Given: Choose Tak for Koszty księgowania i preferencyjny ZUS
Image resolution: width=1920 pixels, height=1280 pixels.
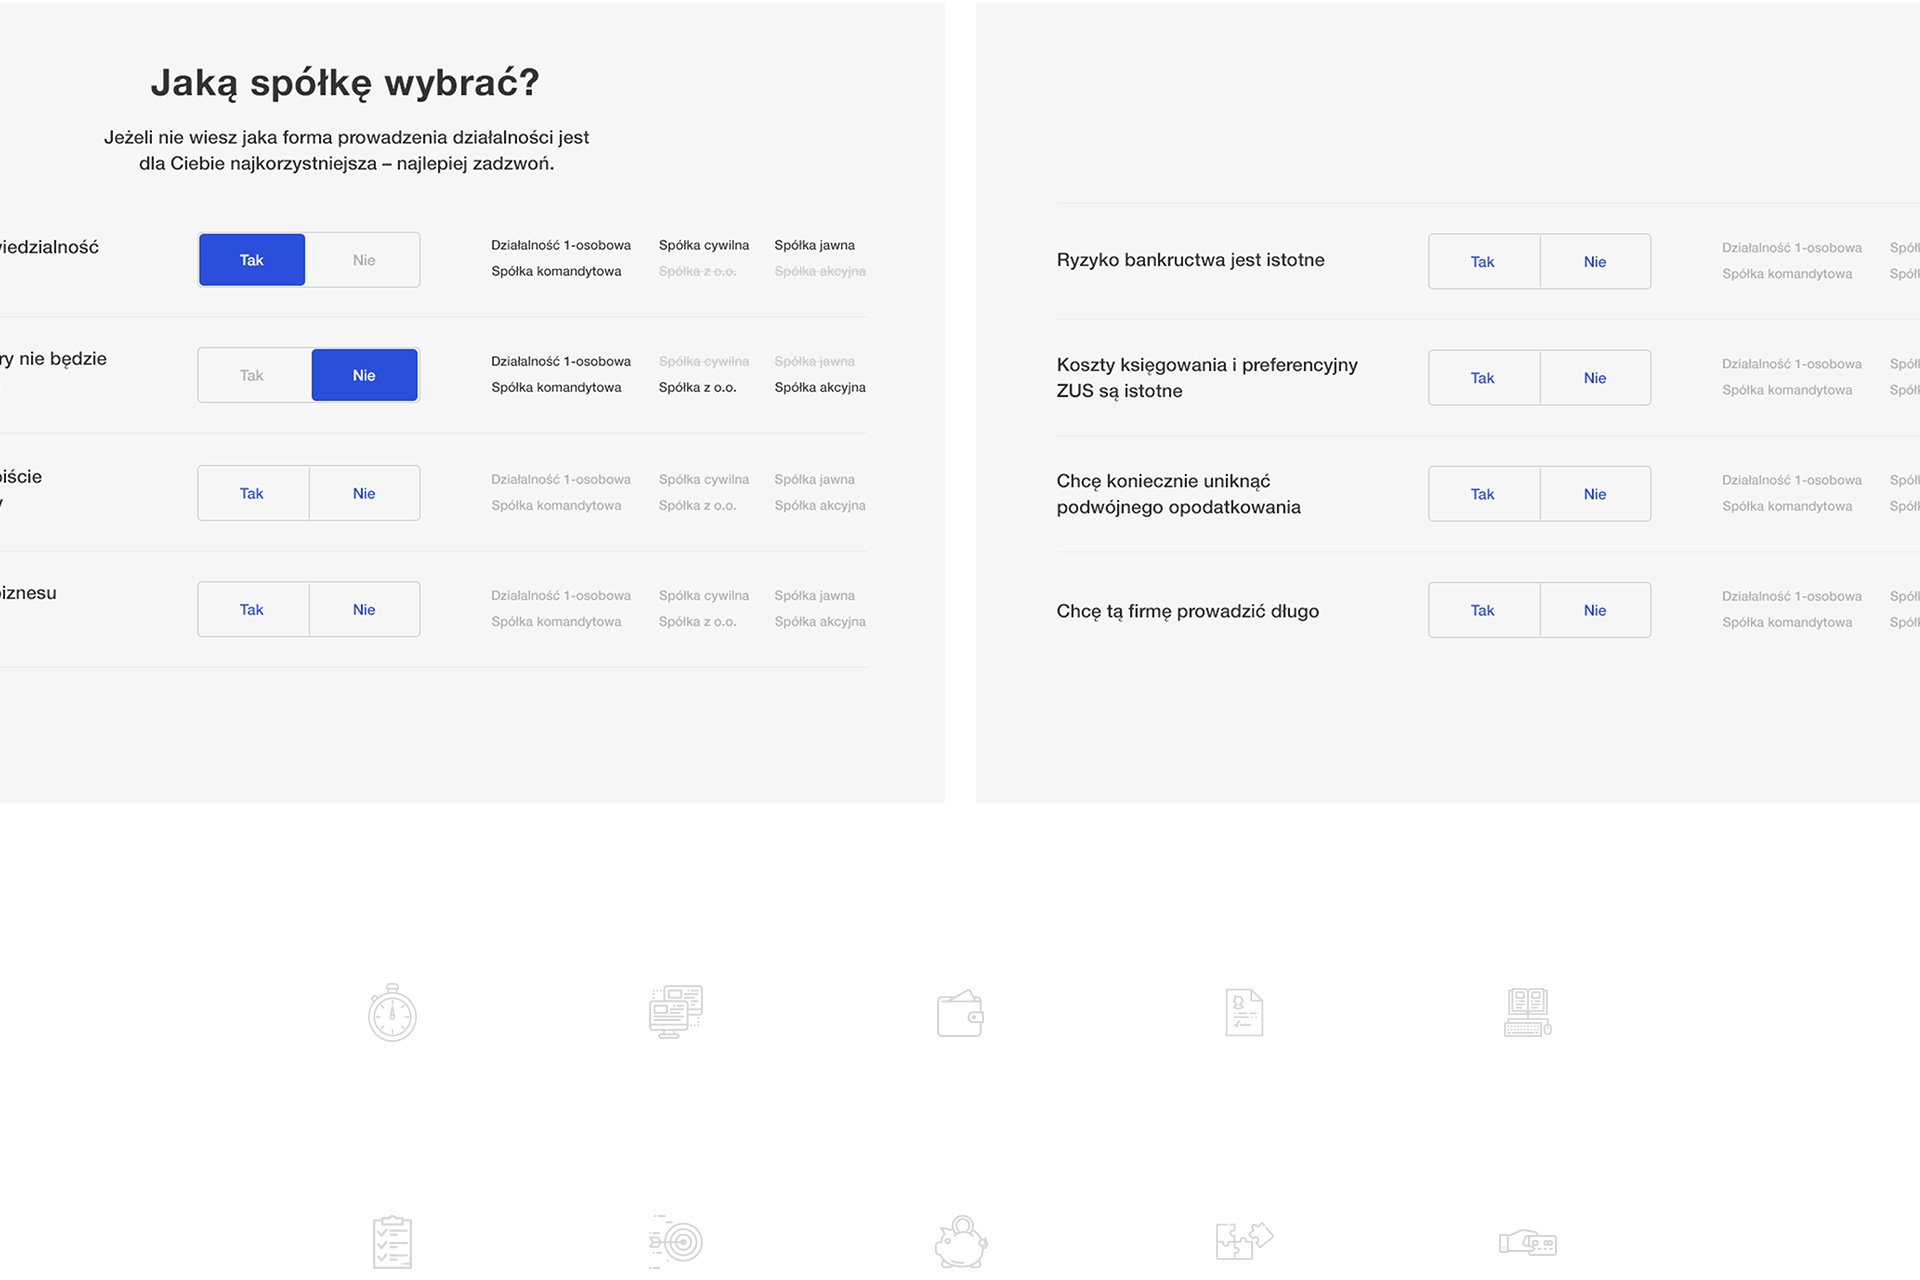Looking at the screenshot, I should click(1483, 378).
